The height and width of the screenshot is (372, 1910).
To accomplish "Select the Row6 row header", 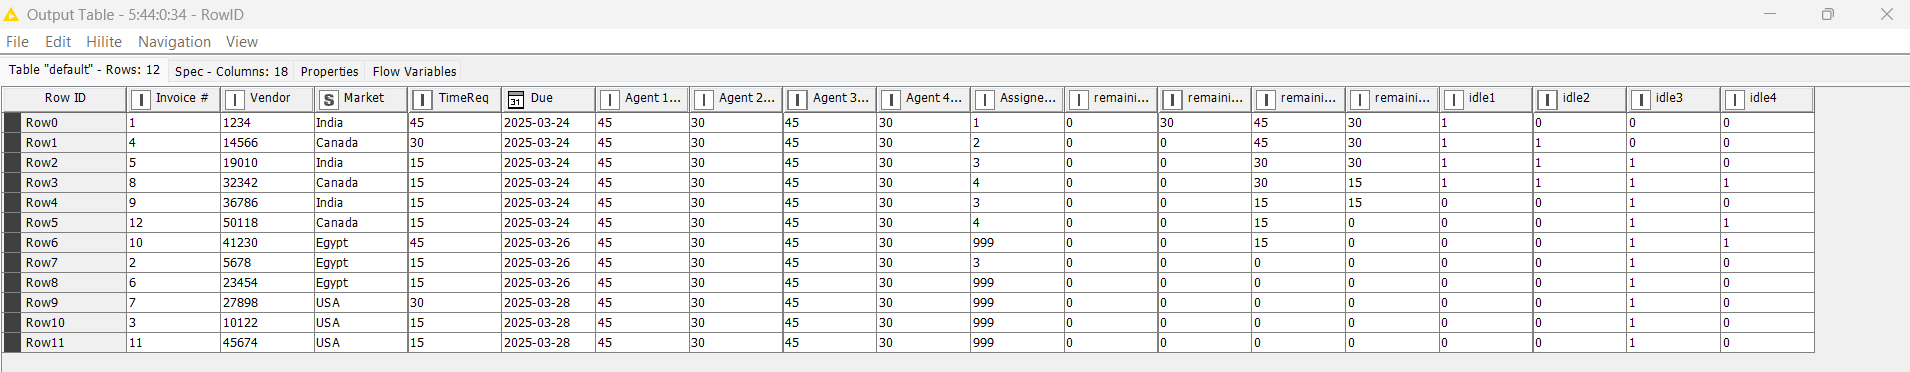I will pyautogui.click(x=64, y=243).
